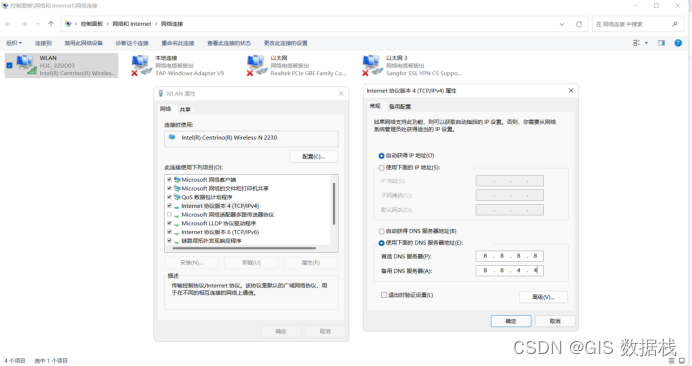Open the 组织 dropdown menu
Image resolution: width=692 pixels, height=366 pixels.
14,43
